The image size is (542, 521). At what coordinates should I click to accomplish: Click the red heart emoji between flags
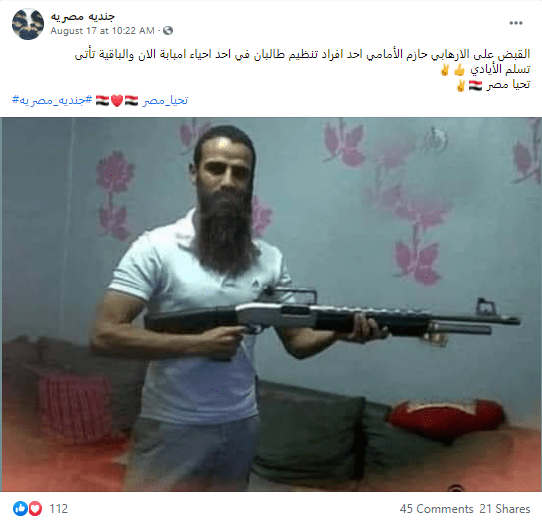[x=117, y=101]
